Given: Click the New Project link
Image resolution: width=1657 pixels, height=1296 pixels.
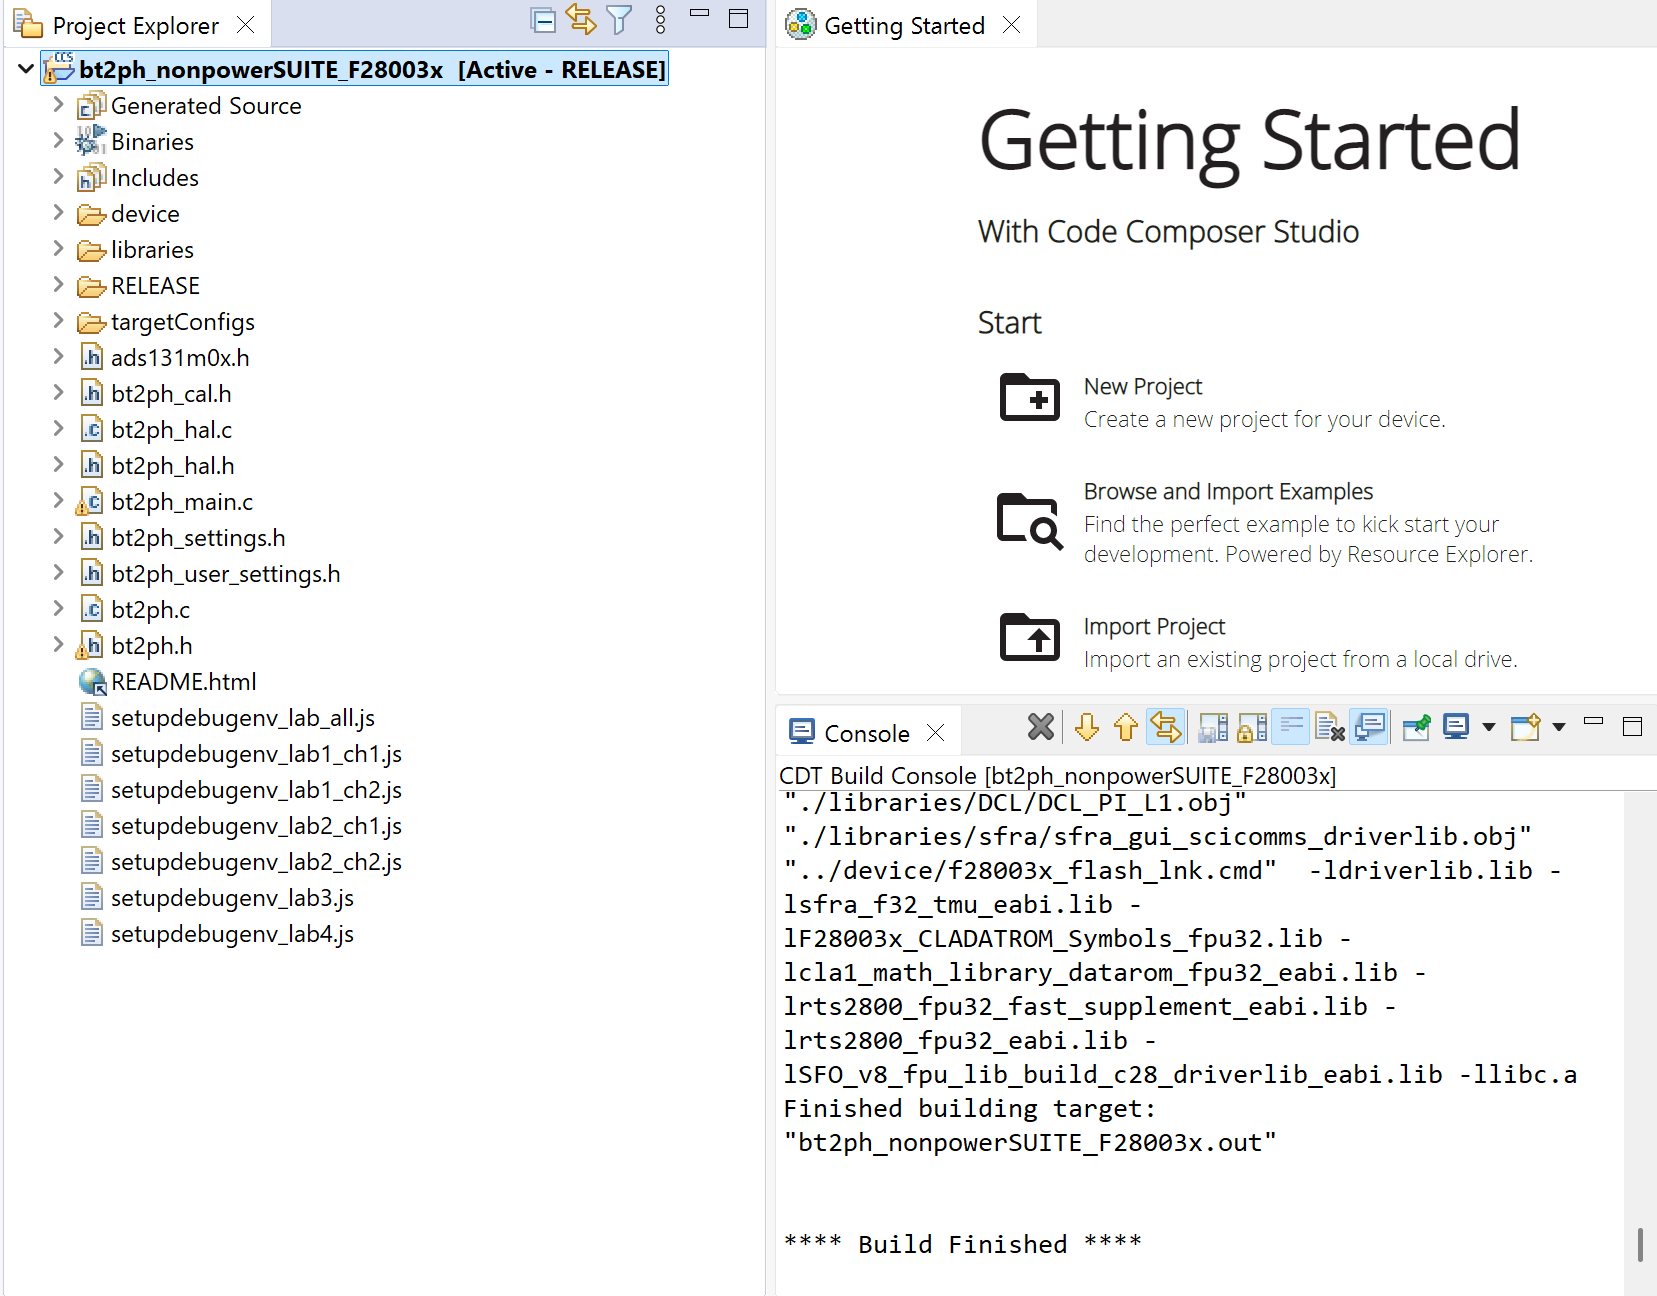Looking at the screenshot, I should click(1143, 386).
